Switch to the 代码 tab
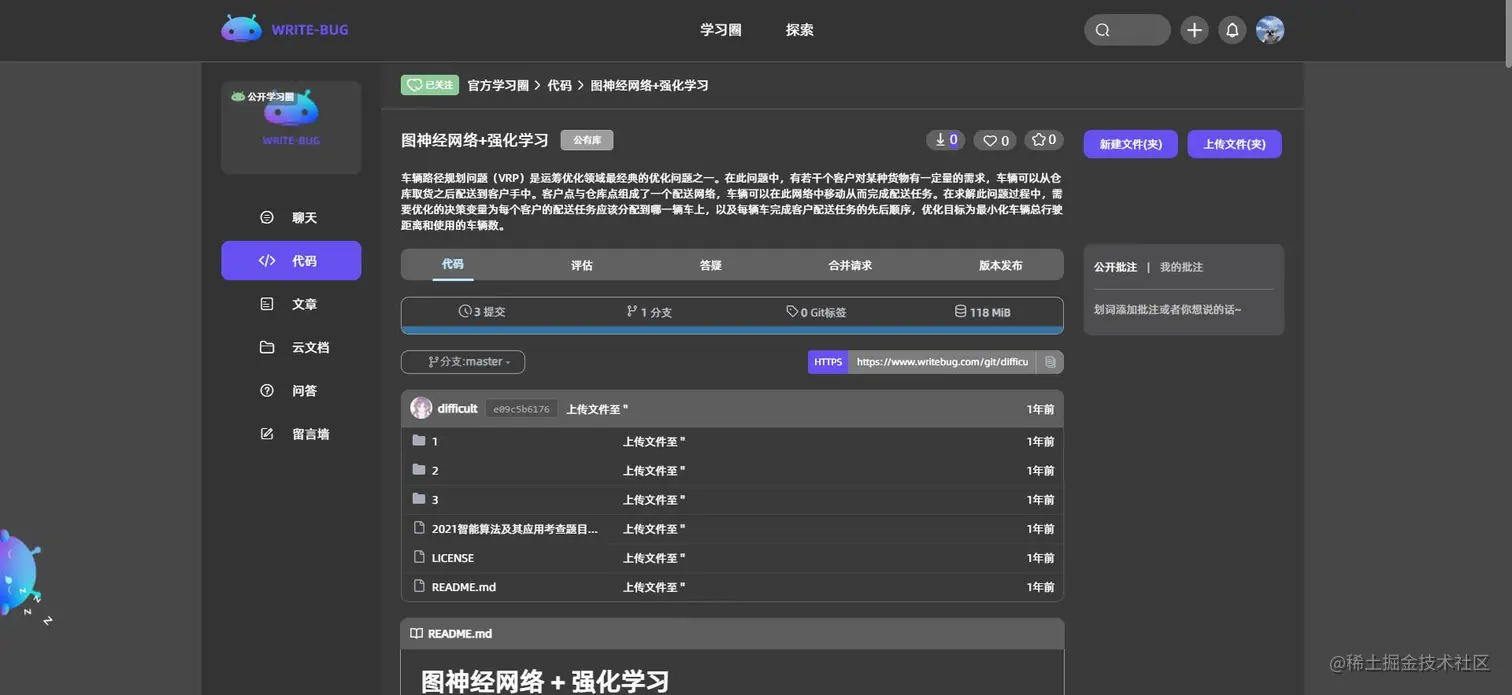Viewport: 1512px width, 695px height. (453, 264)
